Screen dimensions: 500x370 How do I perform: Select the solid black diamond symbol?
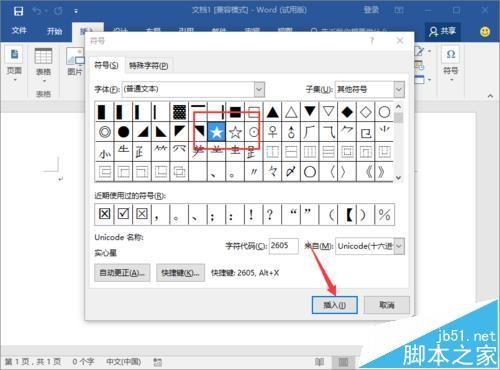pyautogui.click(x=347, y=112)
